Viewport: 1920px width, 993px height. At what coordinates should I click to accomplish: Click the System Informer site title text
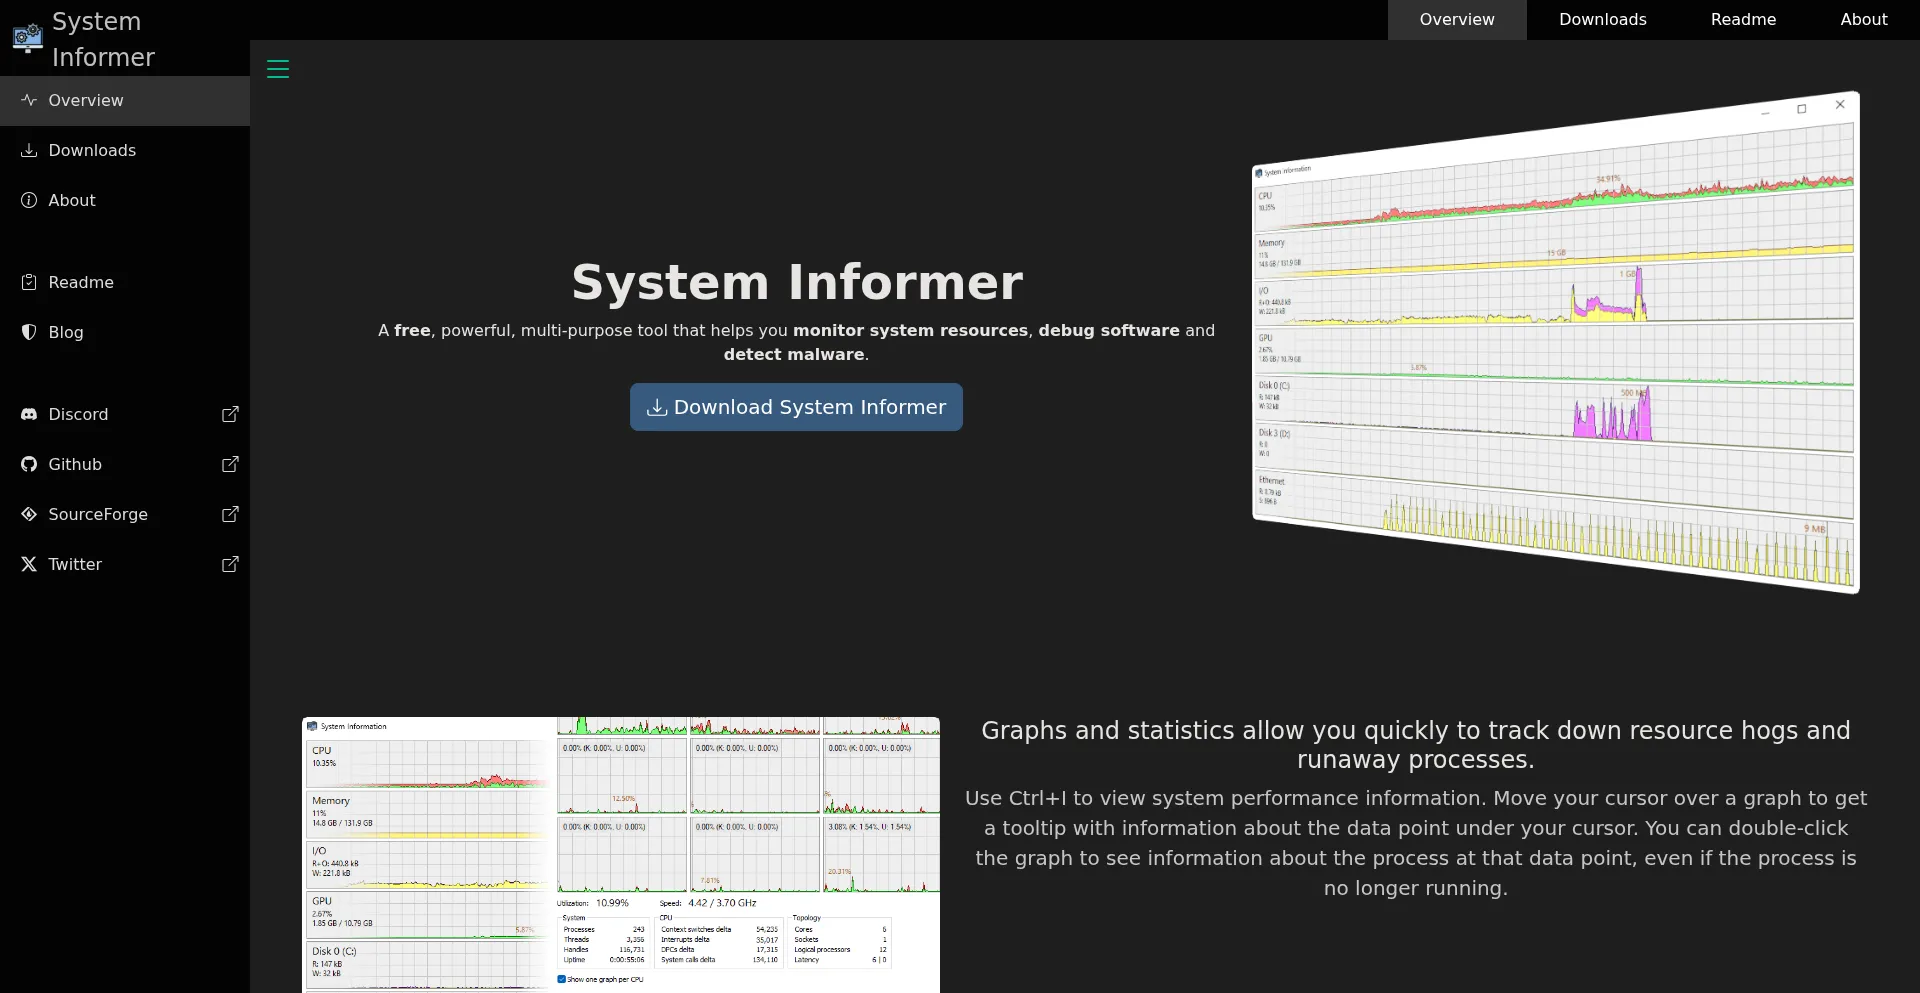[x=103, y=39]
